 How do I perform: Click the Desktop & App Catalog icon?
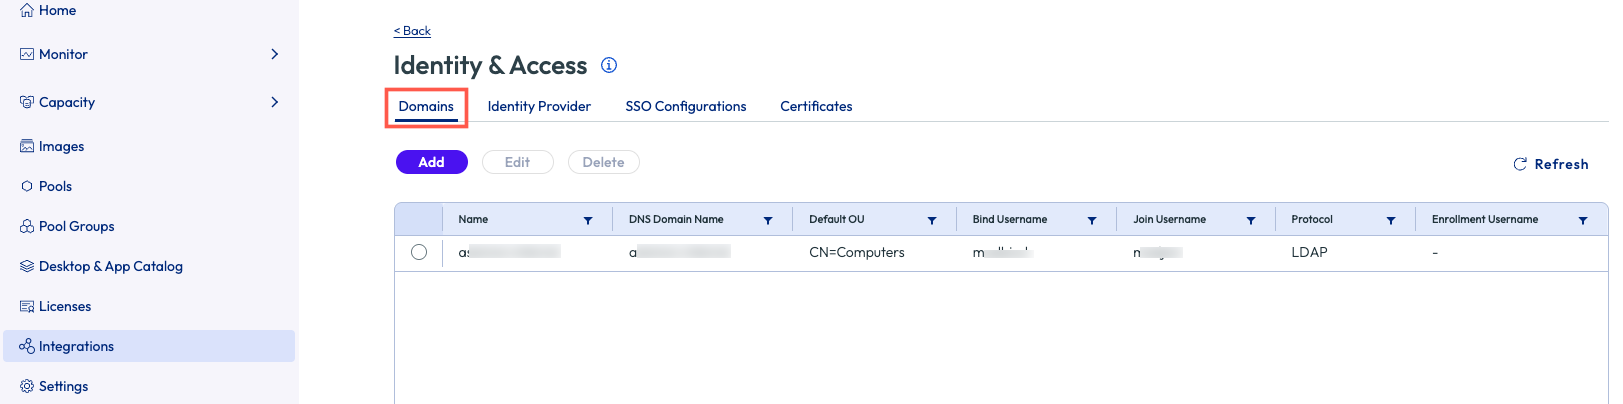27,266
